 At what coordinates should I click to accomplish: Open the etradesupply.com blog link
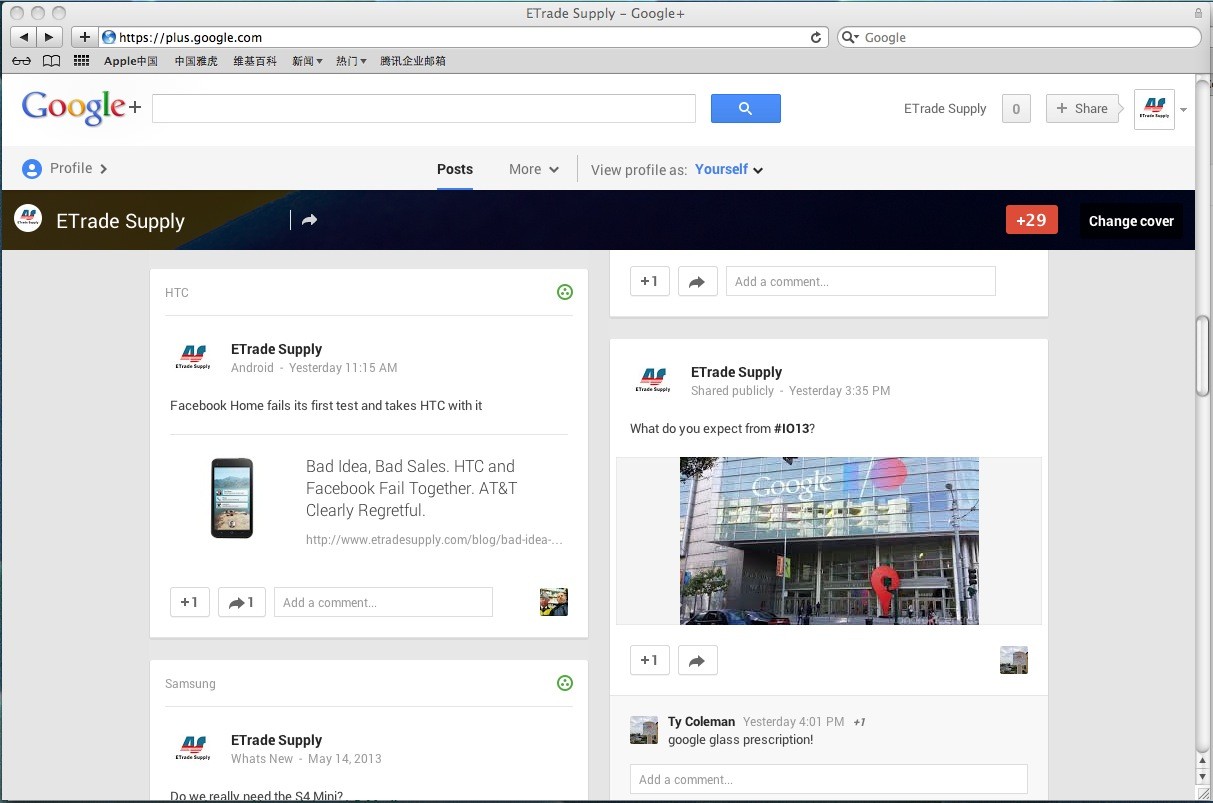434,540
